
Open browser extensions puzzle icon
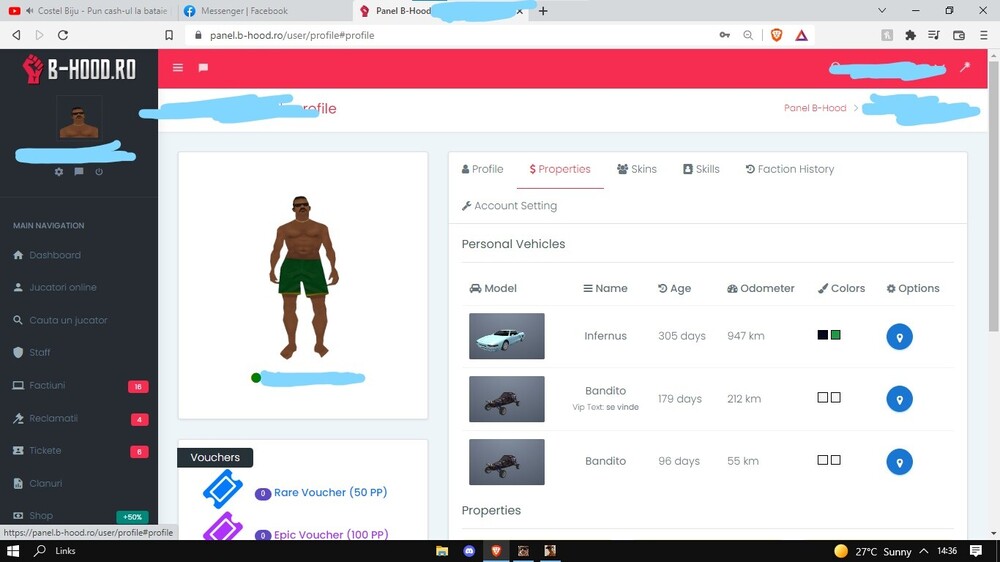tap(910, 35)
